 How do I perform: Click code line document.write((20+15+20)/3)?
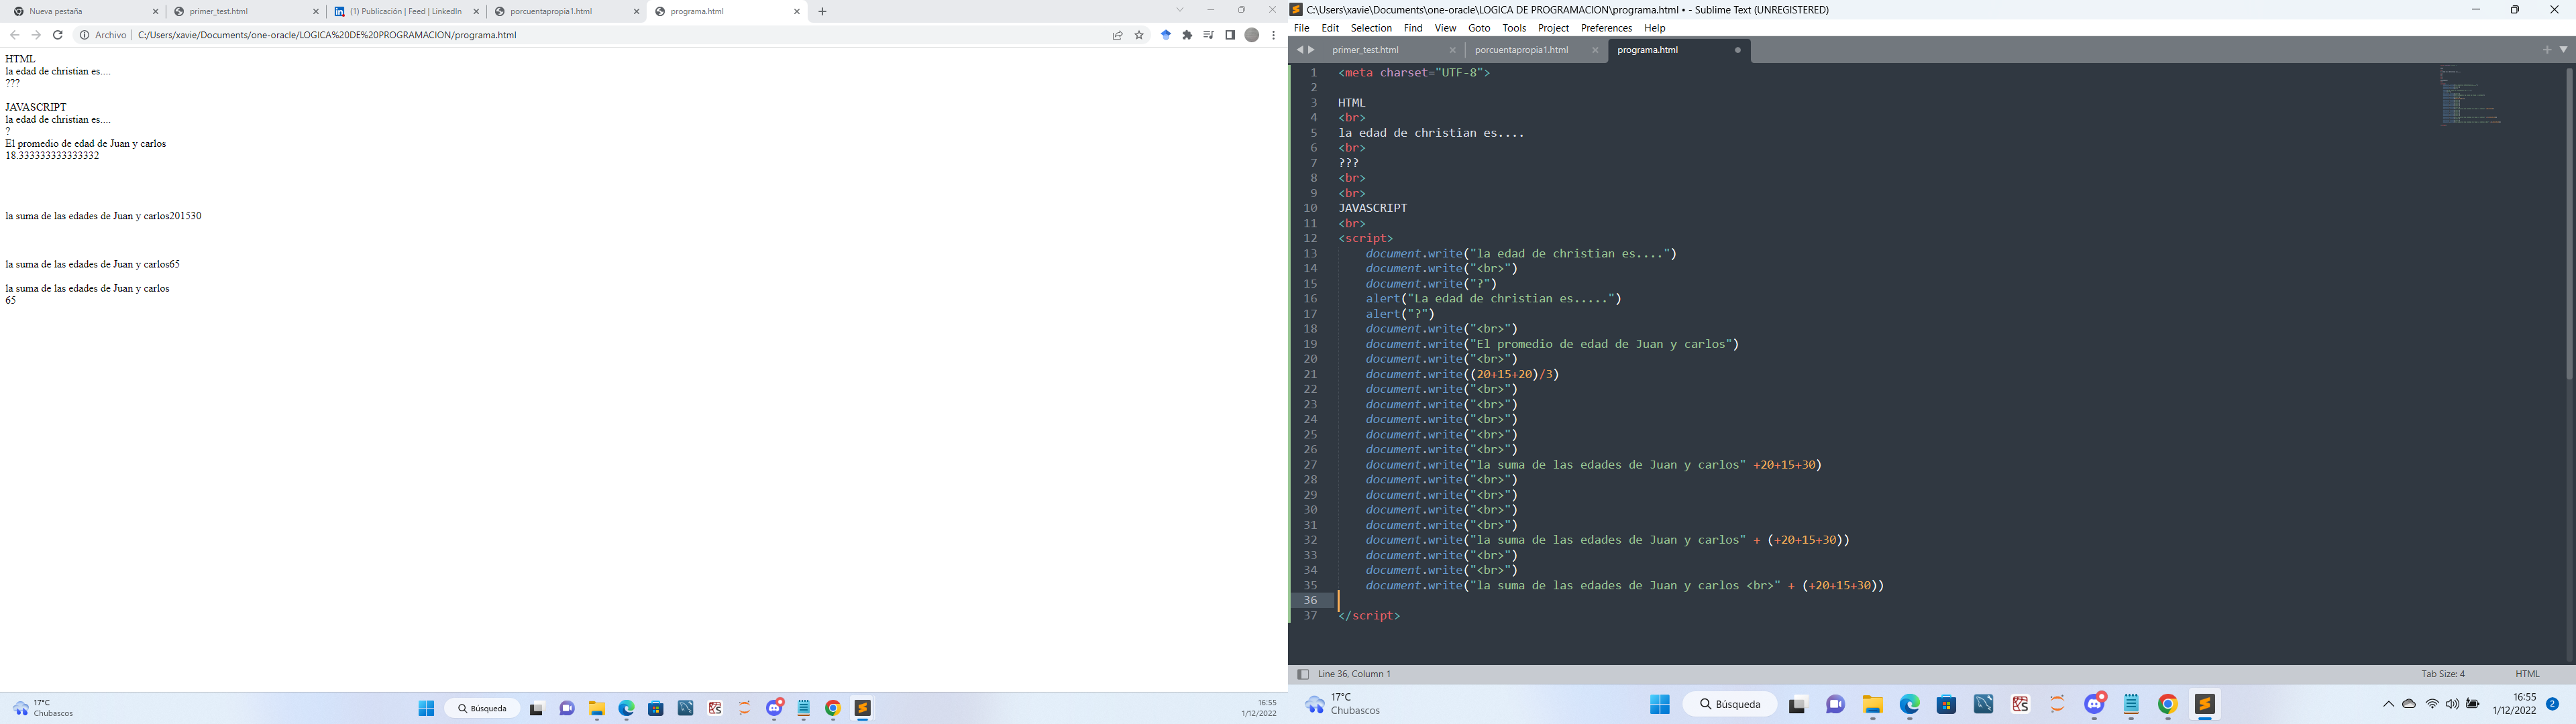click(x=1462, y=374)
